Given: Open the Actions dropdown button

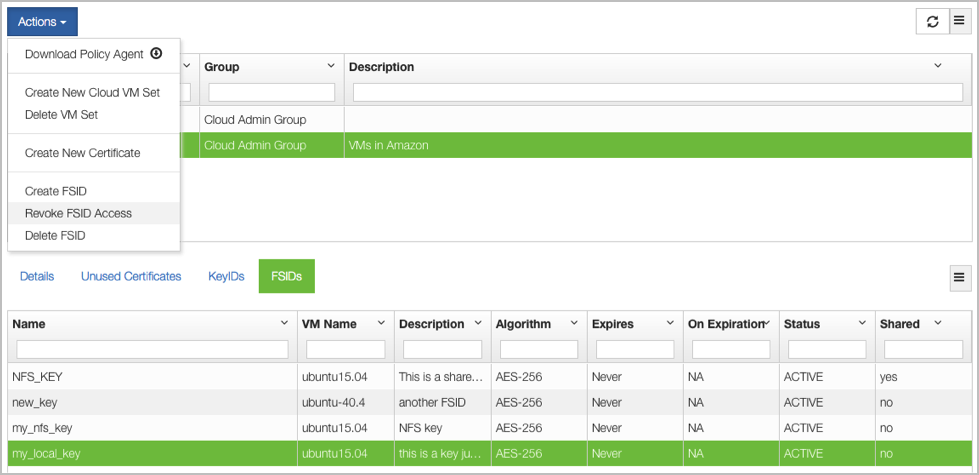Looking at the screenshot, I should (42, 22).
